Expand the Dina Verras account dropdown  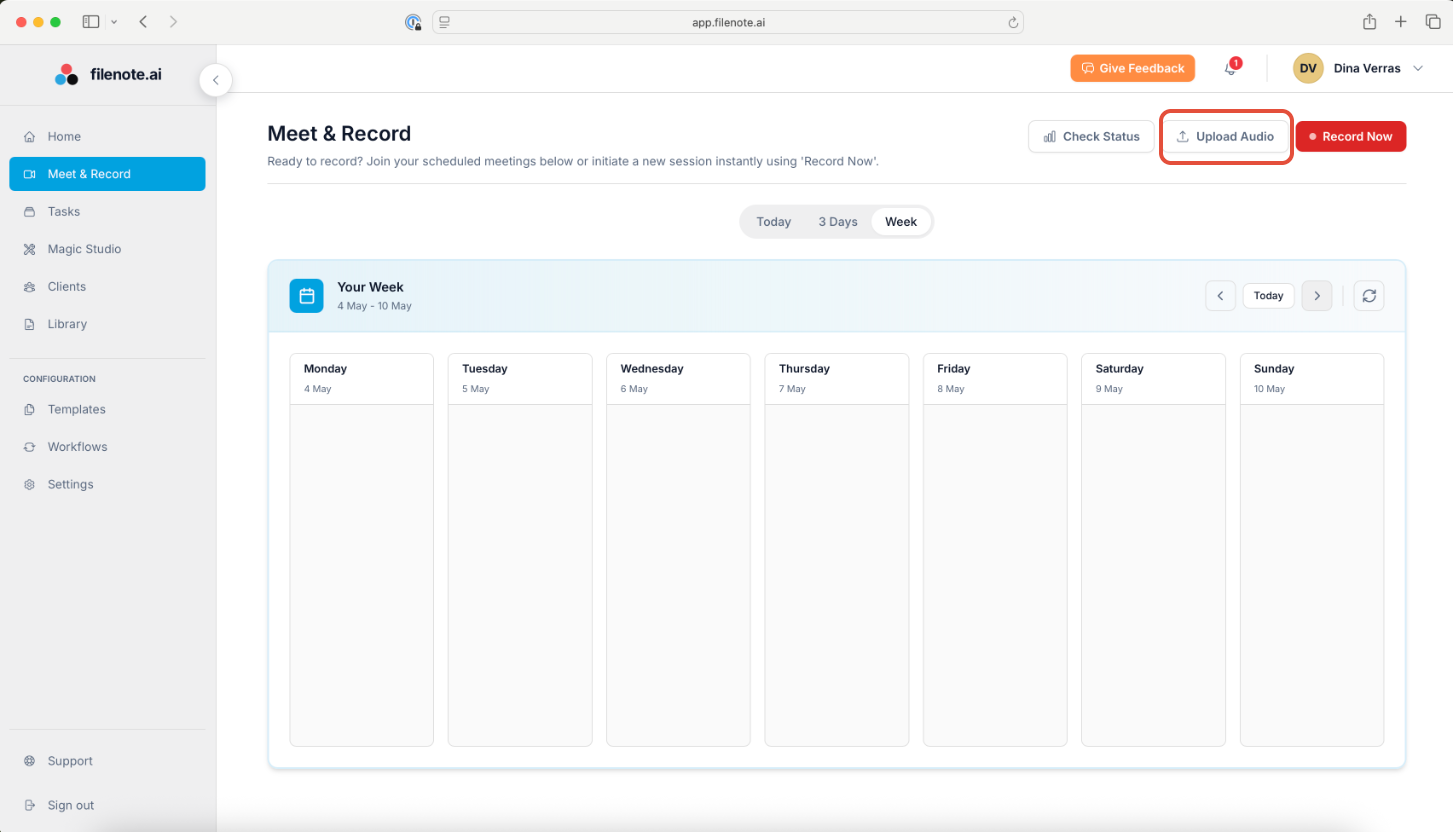point(1418,69)
